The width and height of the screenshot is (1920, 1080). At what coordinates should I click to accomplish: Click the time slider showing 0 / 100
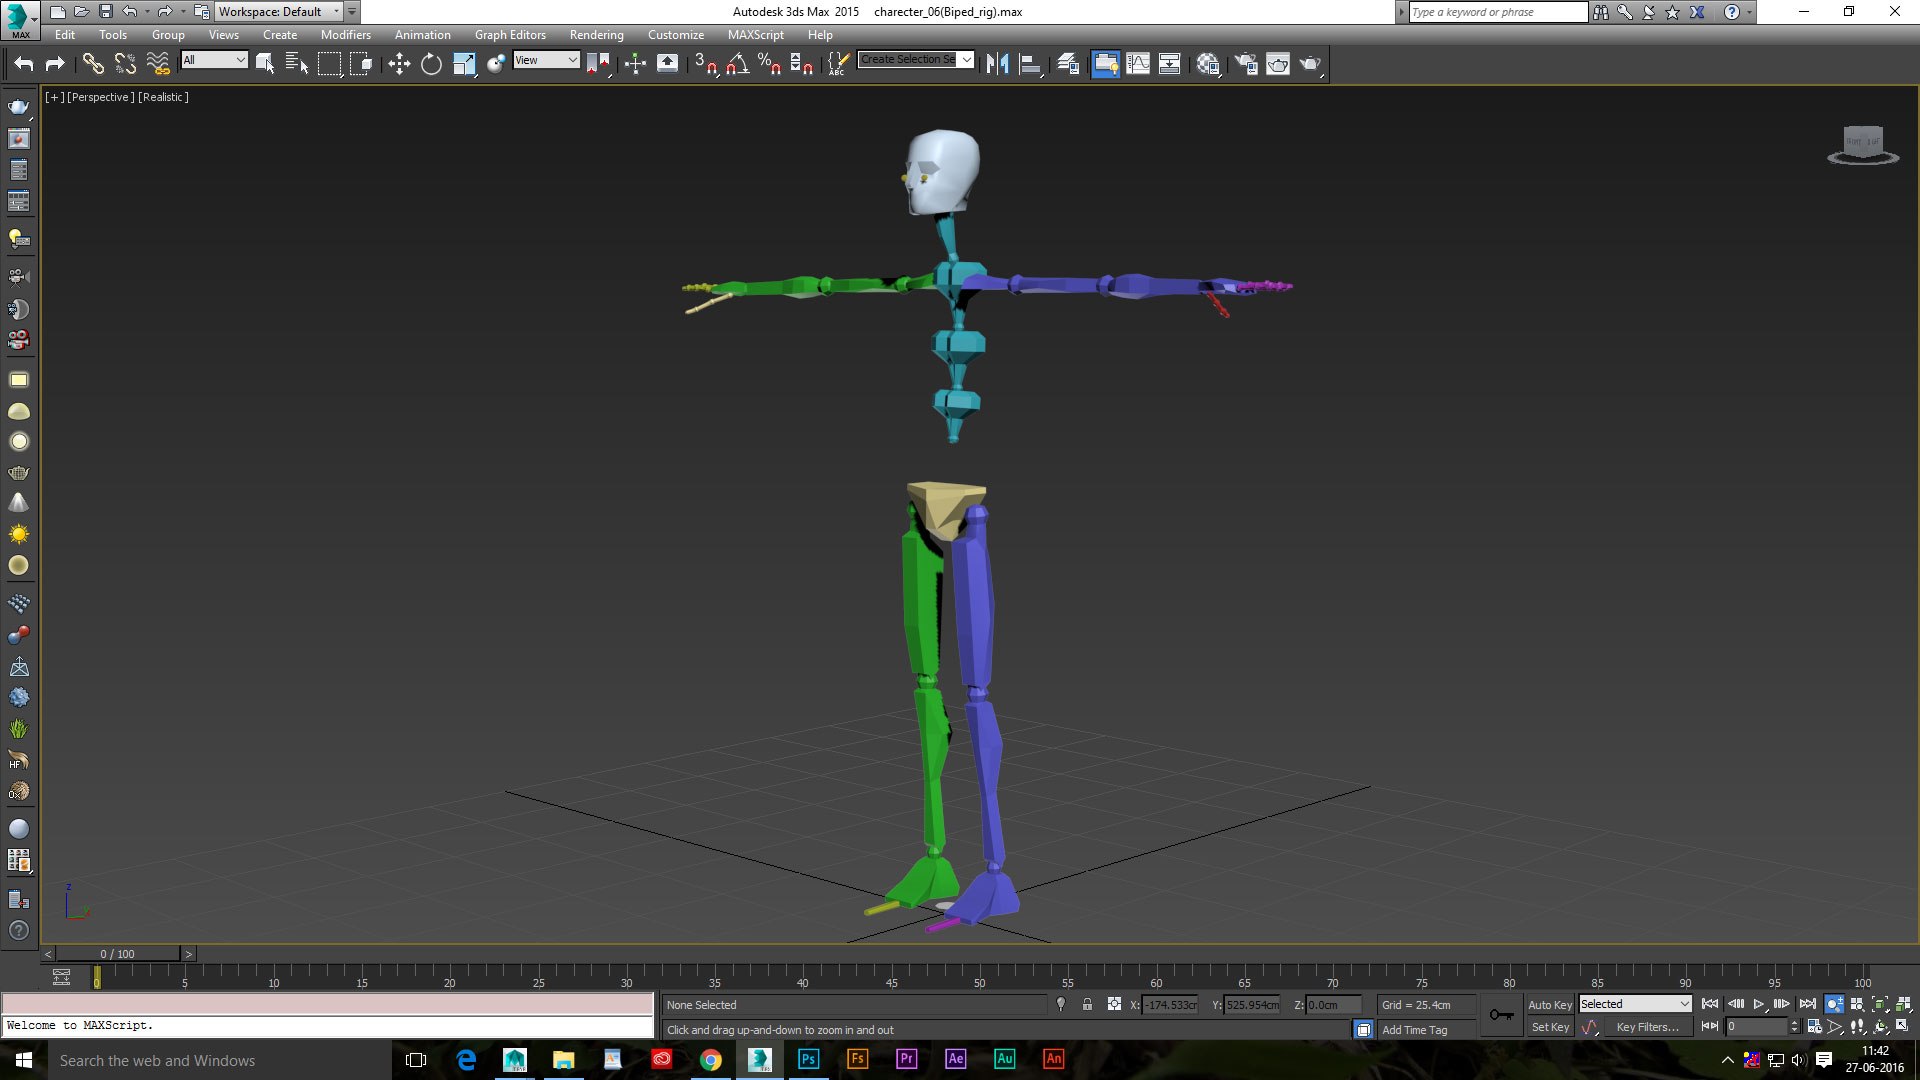(x=118, y=954)
